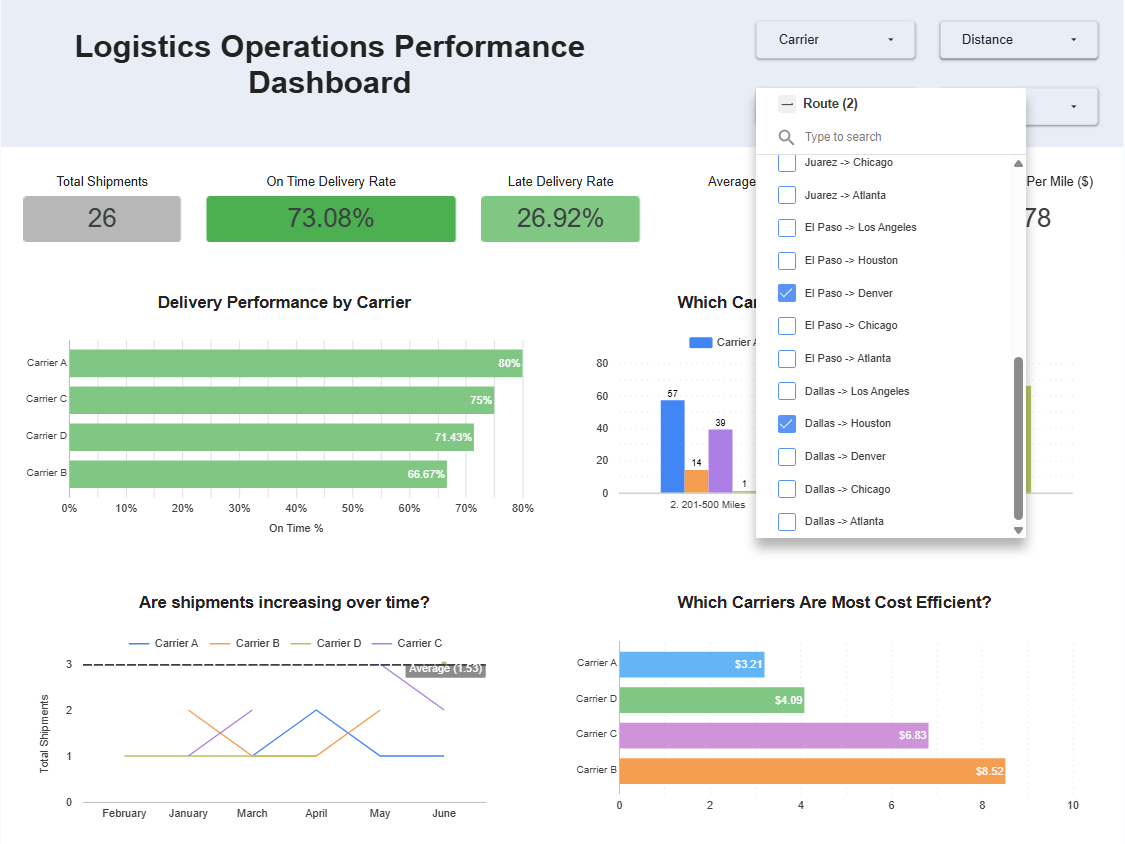Click the On Time Delivery Rate 73.08% card
The height and width of the screenshot is (844, 1125).
click(331, 218)
